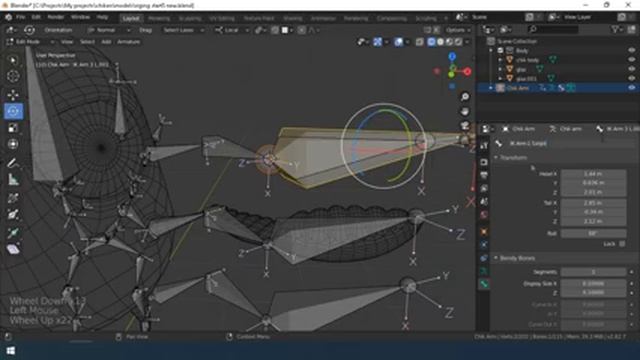640x360 pixels.
Task: Toggle X-ray display in viewport header
Action: (419, 42)
